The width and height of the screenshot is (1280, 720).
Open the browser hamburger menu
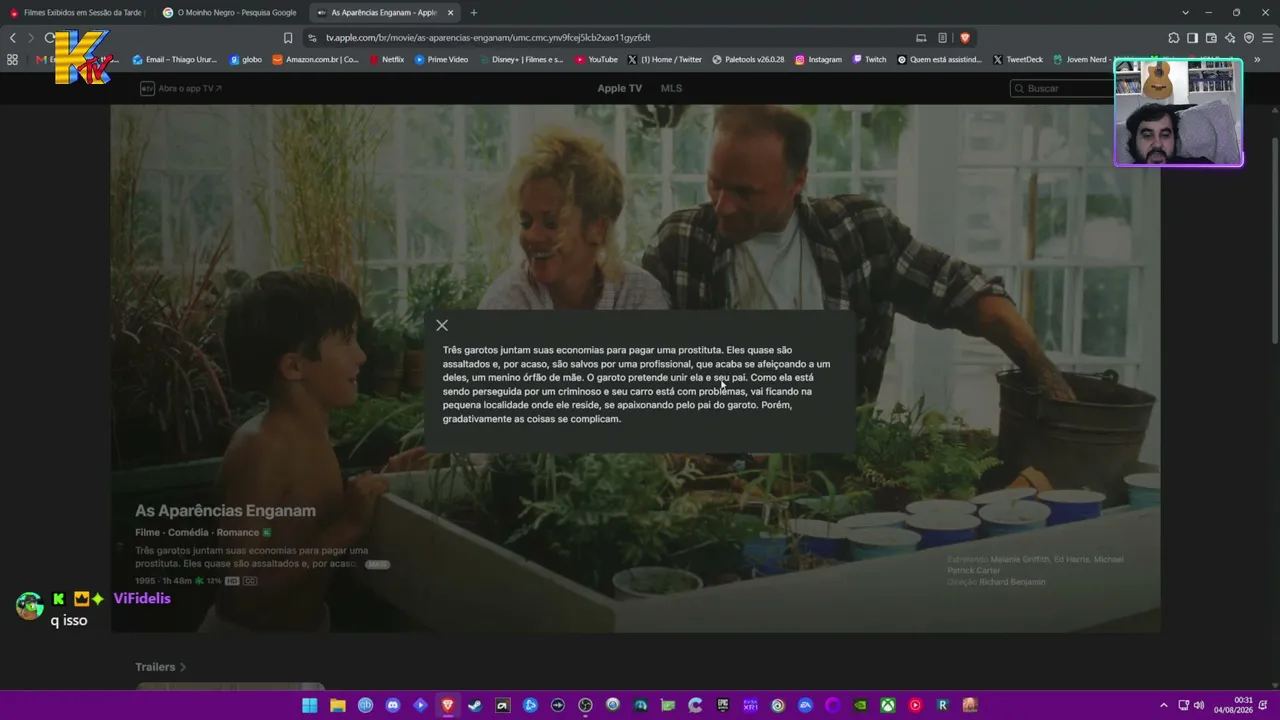[1268, 38]
